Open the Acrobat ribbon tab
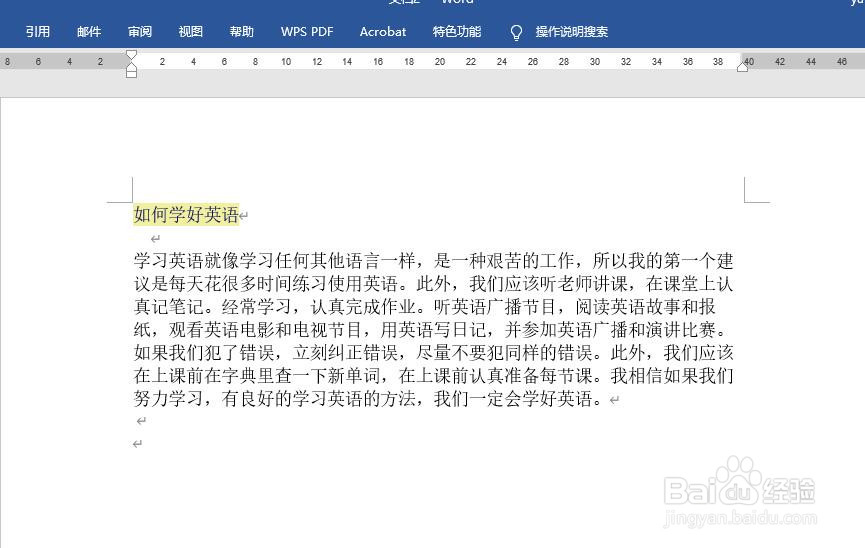This screenshot has width=865, height=548. pos(383,31)
